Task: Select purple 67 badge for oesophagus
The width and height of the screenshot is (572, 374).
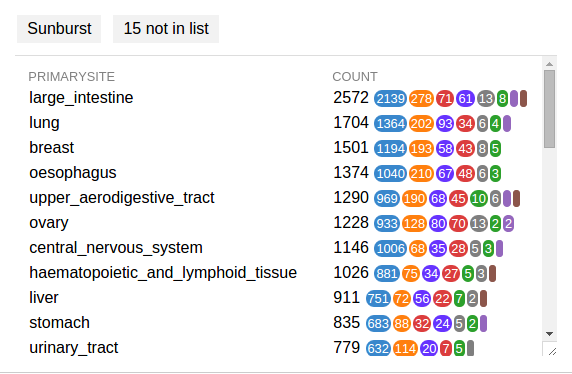Action: click(x=445, y=174)
